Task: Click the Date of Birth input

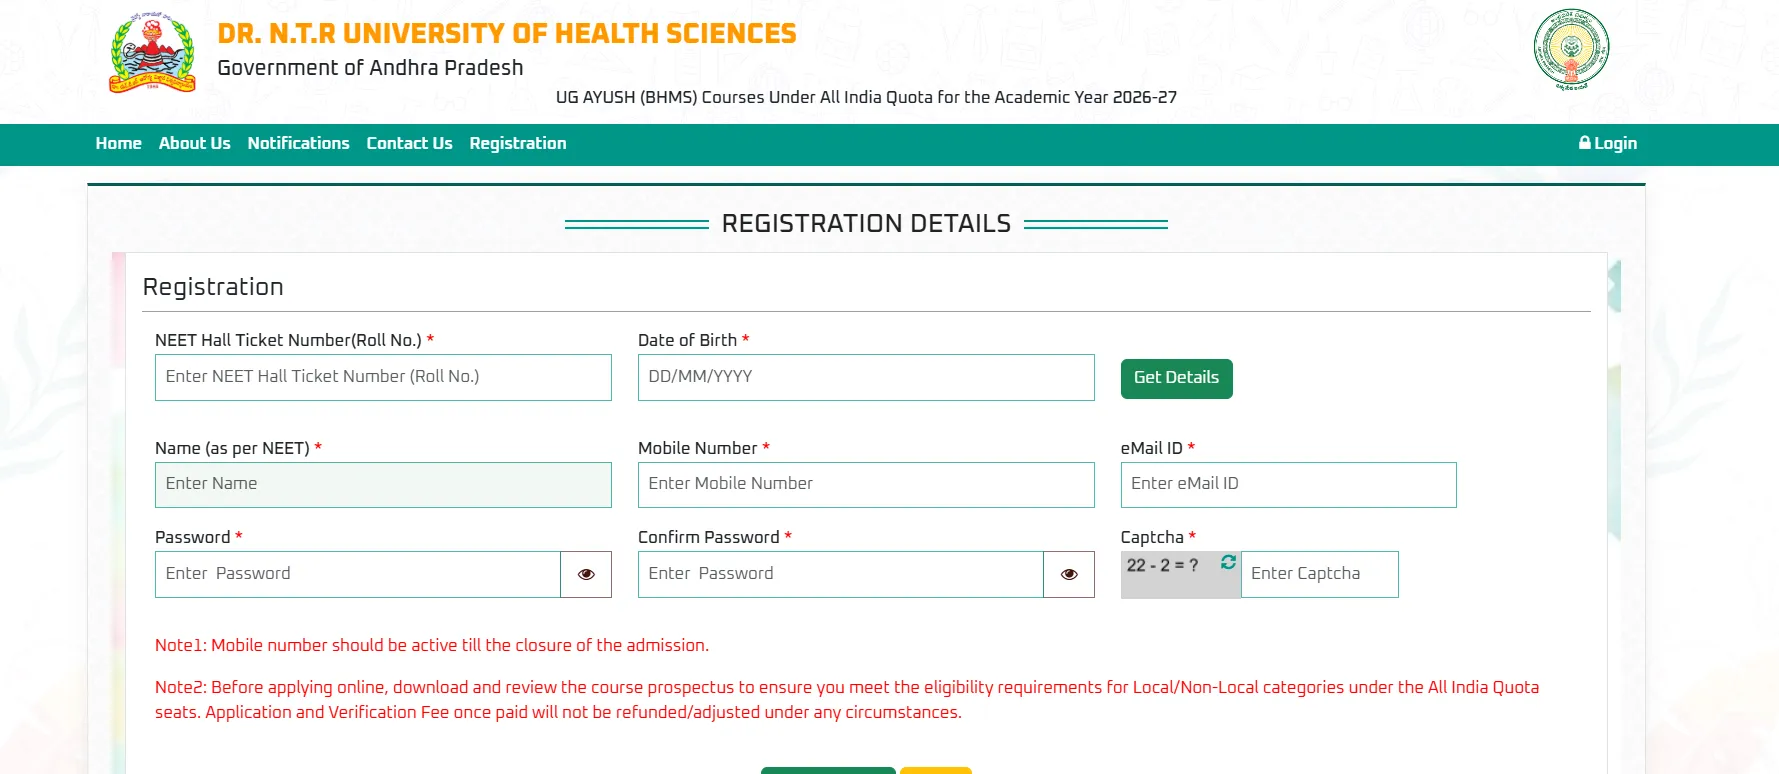Action: click(866, 377)
